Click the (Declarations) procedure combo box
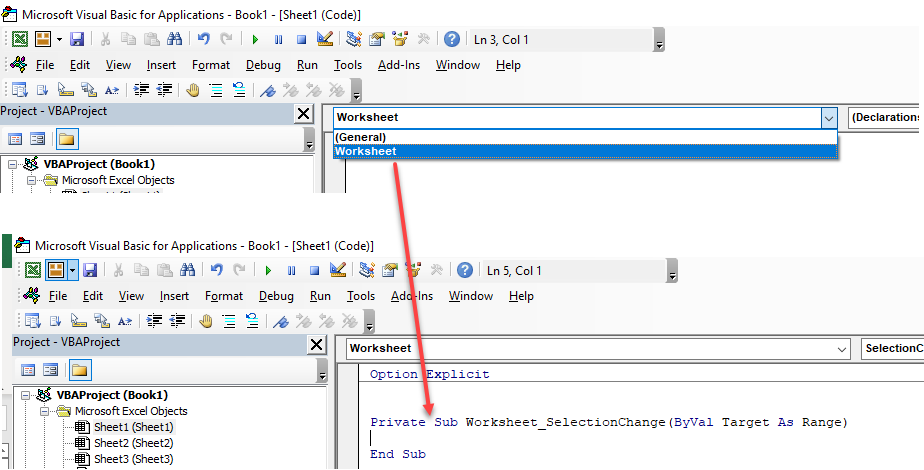Screen dimensions: 924x470 (x=886, y=118)
